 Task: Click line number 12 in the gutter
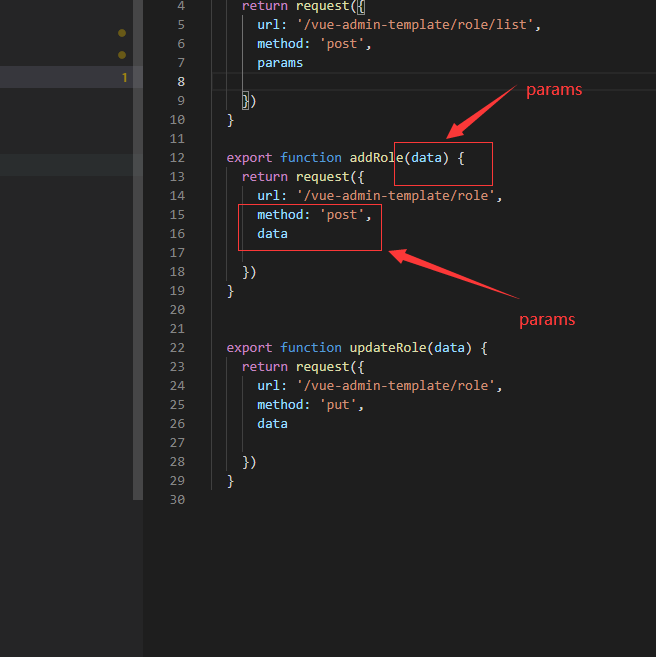[x=177, y=158]
